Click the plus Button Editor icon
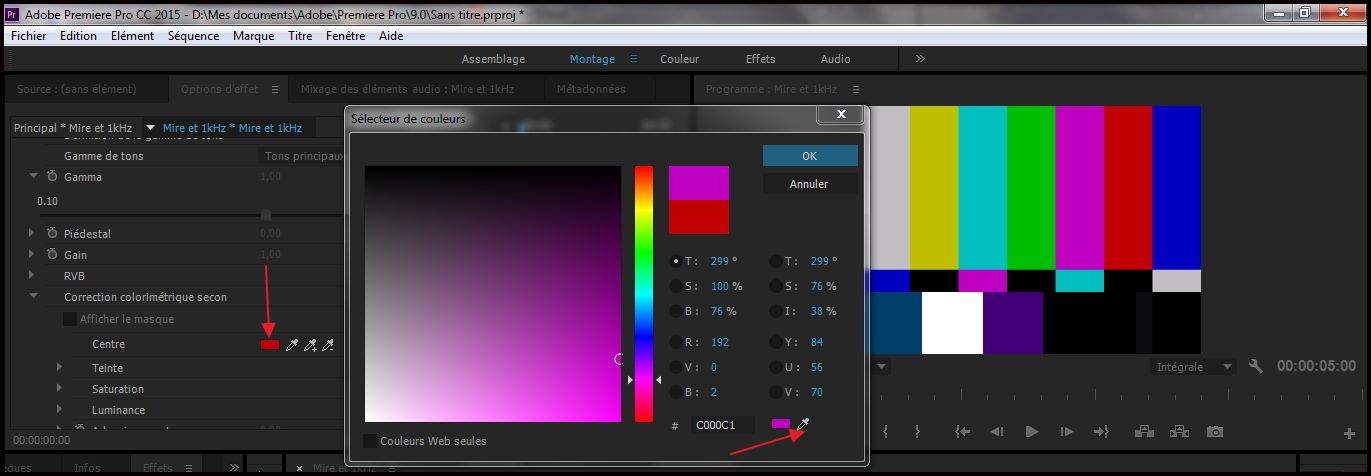Viewport: 1371px width, 476px height. (1349, 433)
